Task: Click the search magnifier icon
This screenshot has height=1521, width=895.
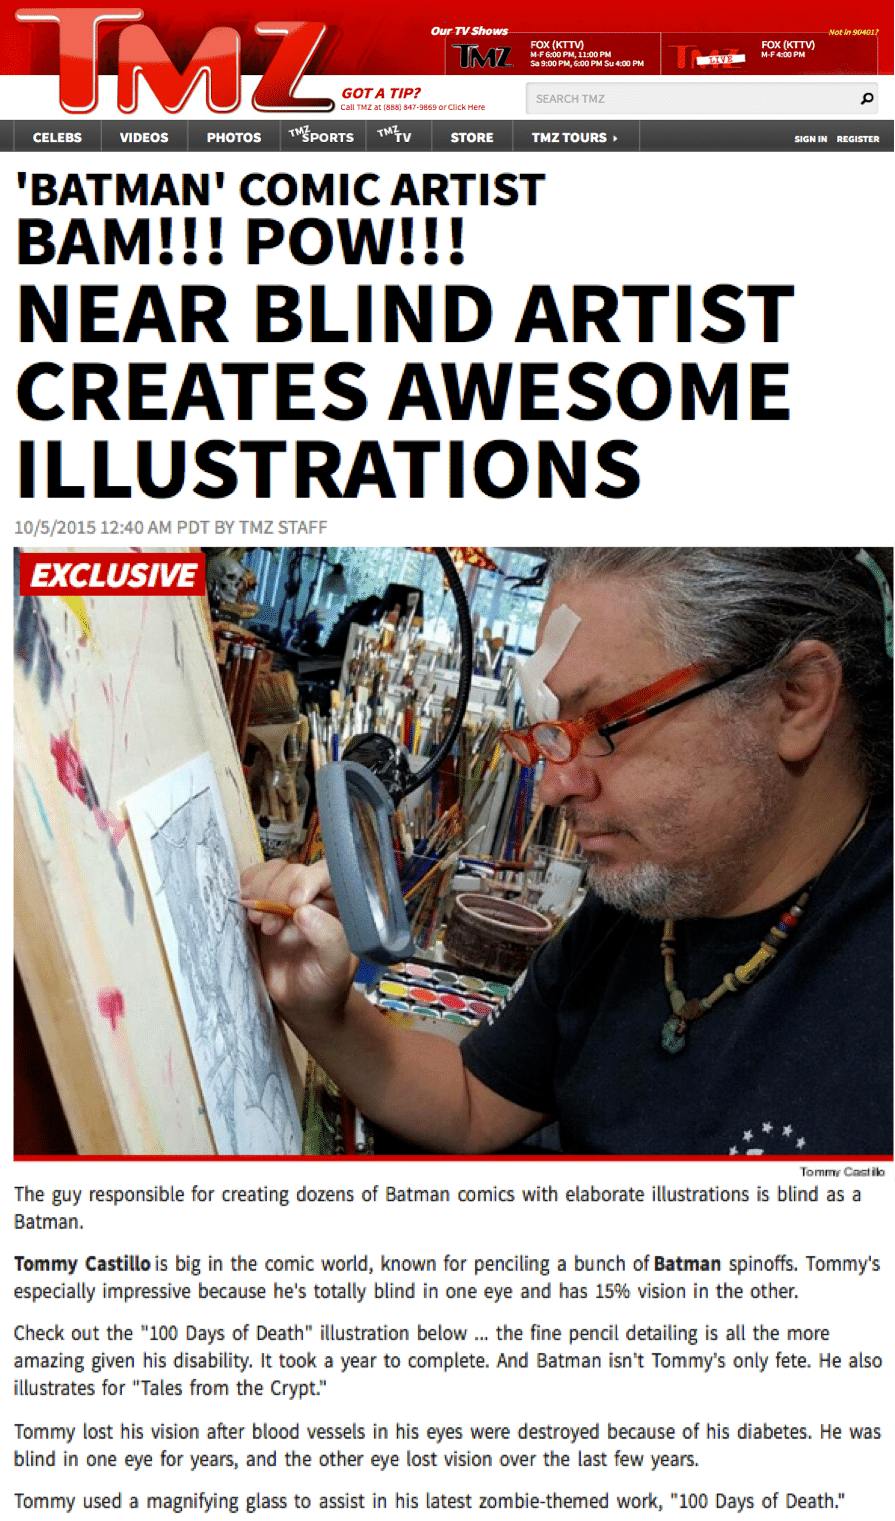Action: click(867, 98)
